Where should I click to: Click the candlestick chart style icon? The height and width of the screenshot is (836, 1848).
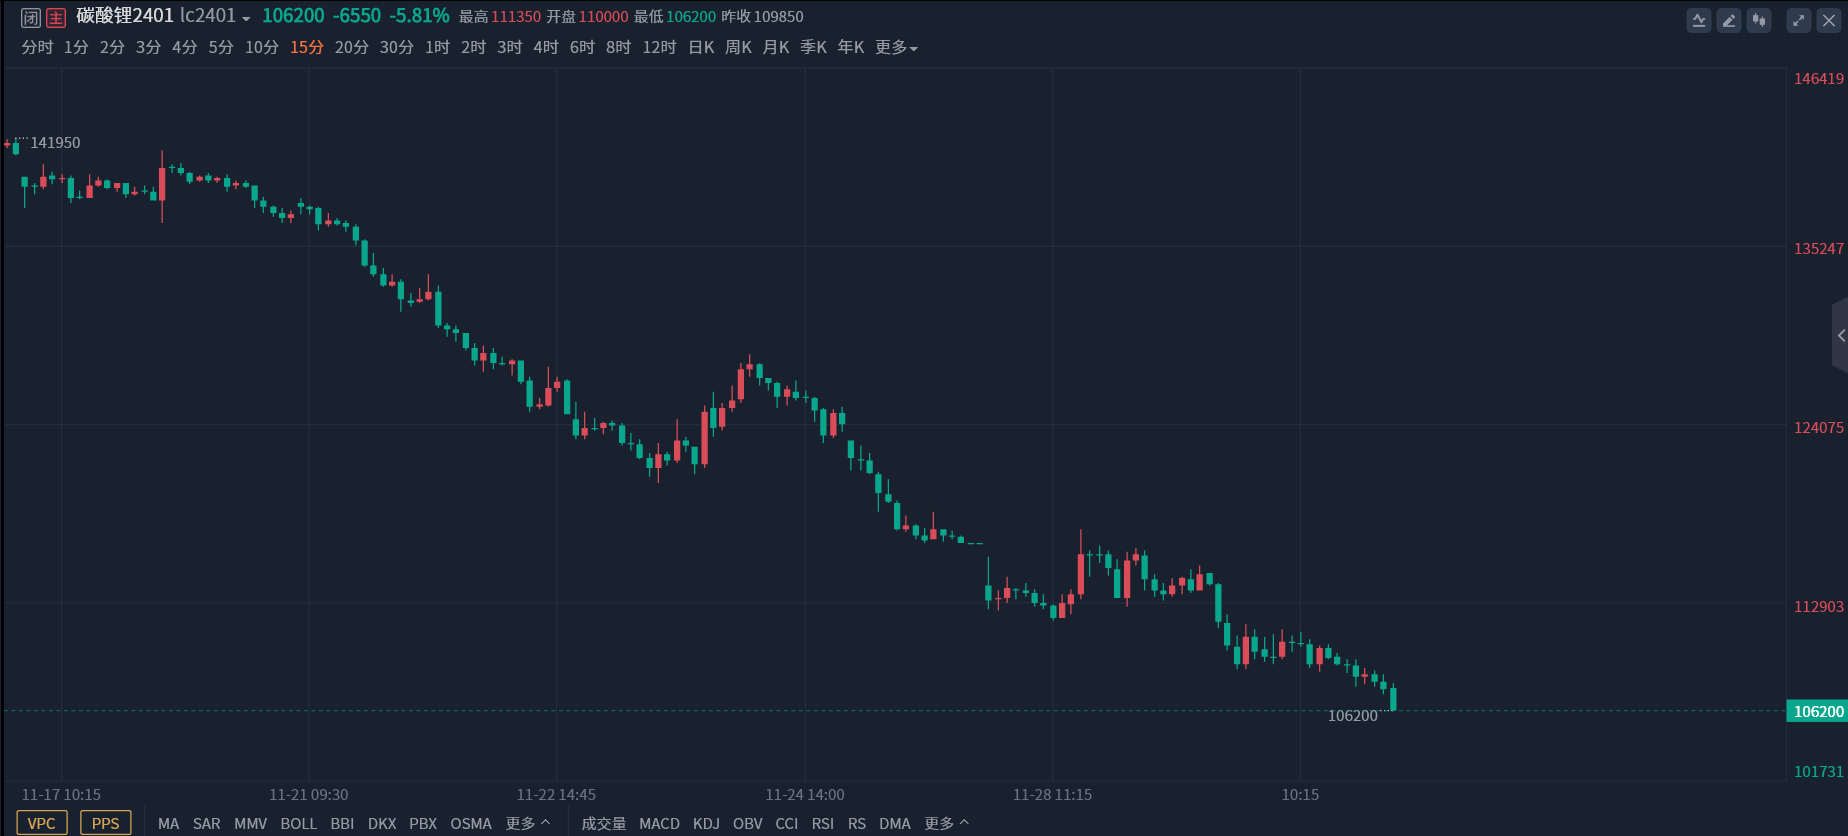point(1759,20)
